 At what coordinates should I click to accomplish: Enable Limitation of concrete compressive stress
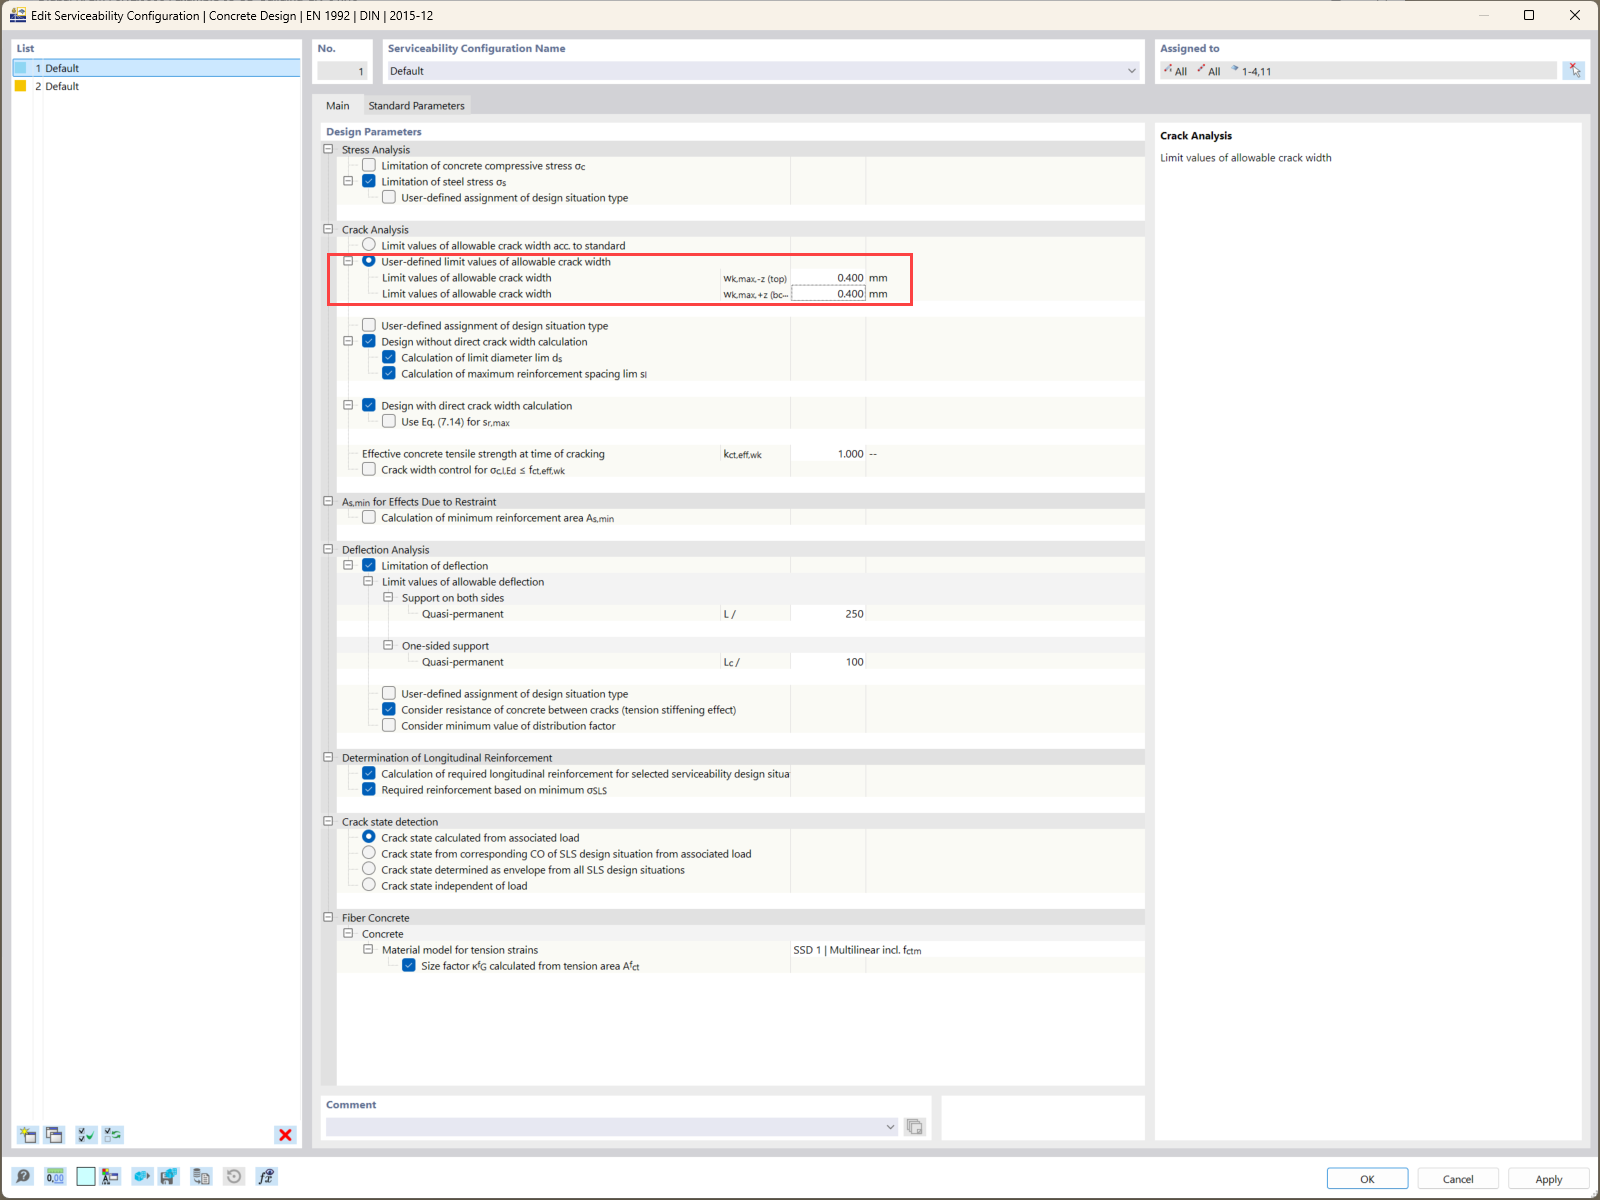click(369, 165)
